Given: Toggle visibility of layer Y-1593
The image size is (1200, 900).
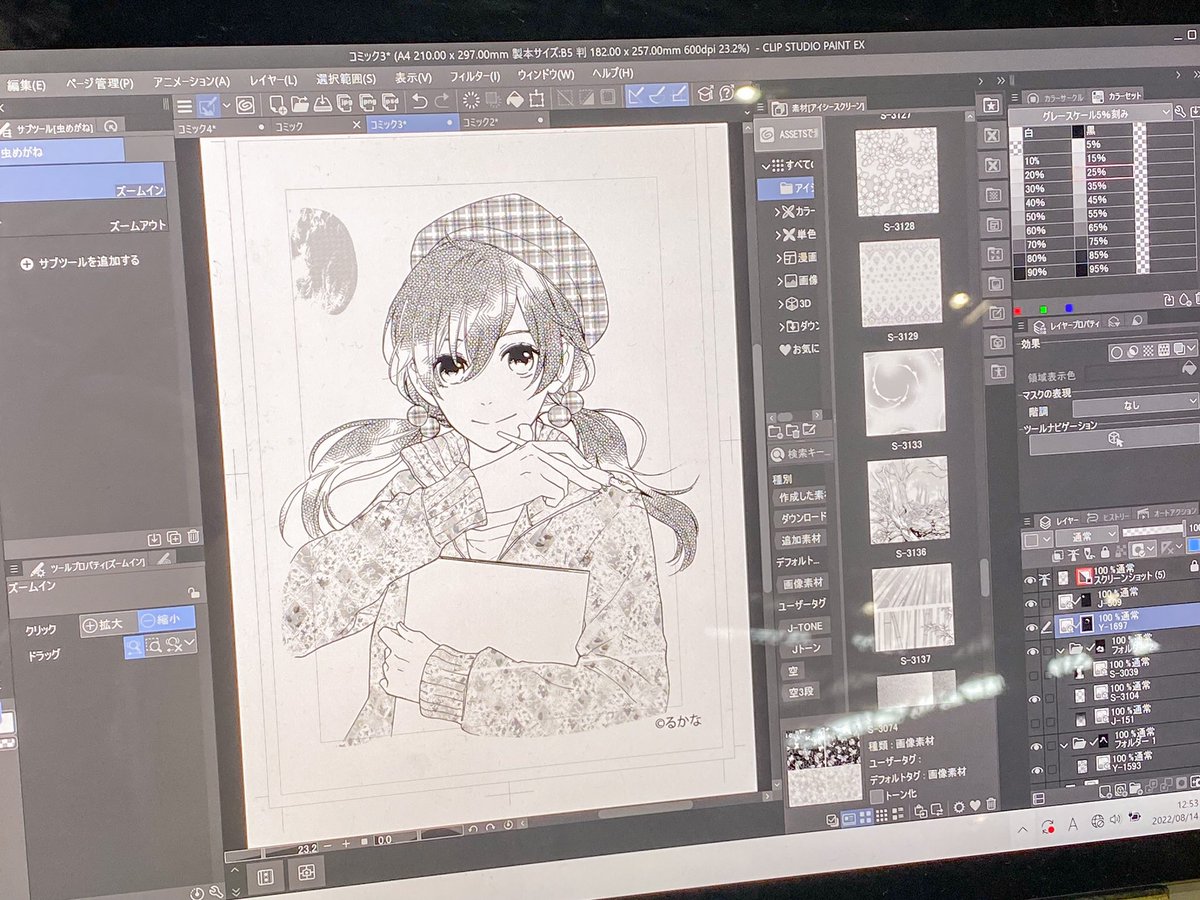Looking at the screenshot, I should coord(1036,770).
